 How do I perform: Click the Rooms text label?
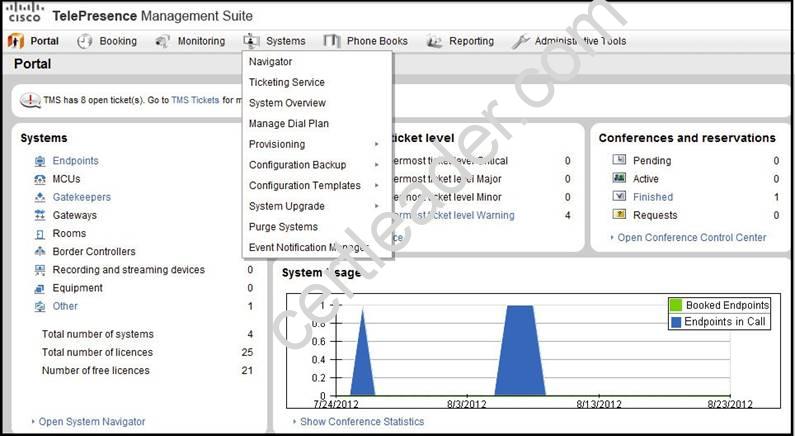(69, 234)
